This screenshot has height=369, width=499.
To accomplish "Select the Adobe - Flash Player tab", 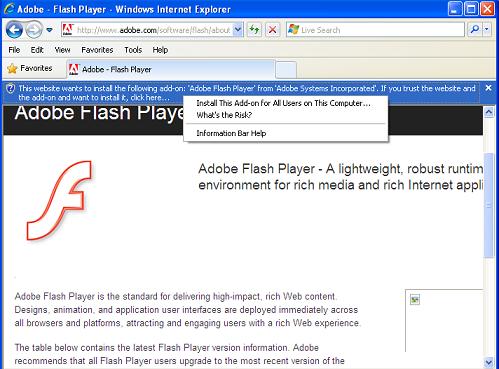I will coord(171,69).
